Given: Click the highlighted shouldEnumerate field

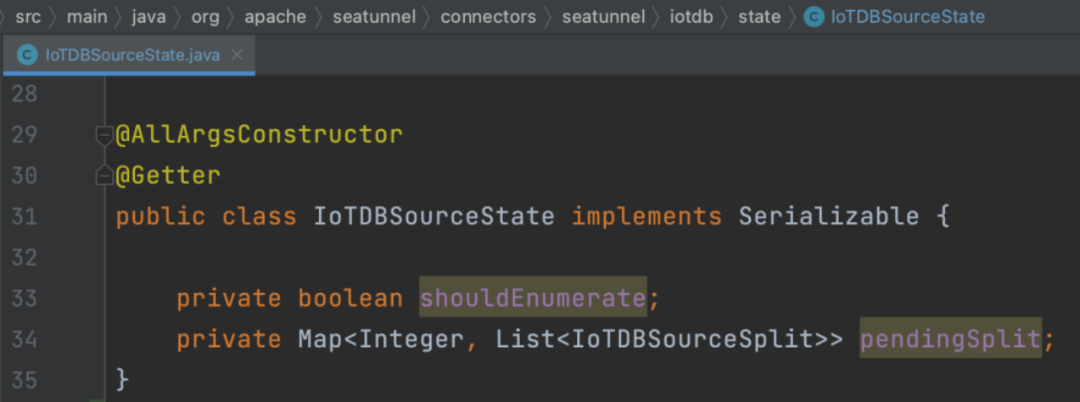Looking at the screenshot, I should coord(533,298).
